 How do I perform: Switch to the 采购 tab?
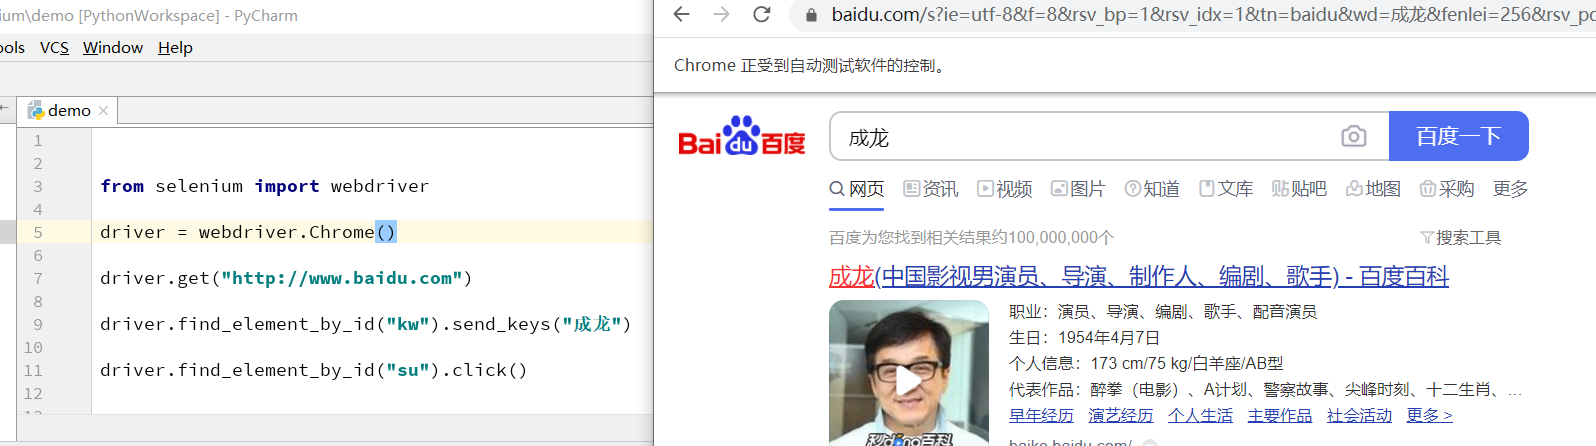(1447, 189)
